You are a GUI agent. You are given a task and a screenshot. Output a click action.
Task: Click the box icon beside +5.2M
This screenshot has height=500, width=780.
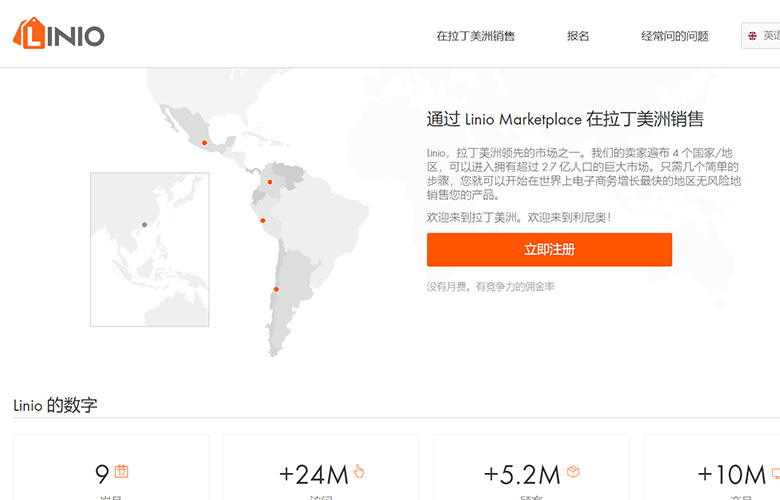(573, 471)
